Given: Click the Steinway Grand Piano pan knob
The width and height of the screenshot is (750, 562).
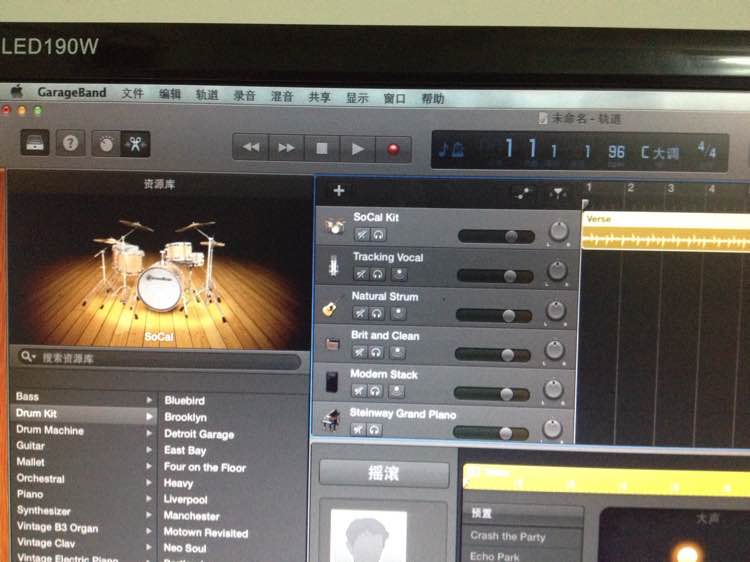Looking at the screenshot, I should click(551, 428).
